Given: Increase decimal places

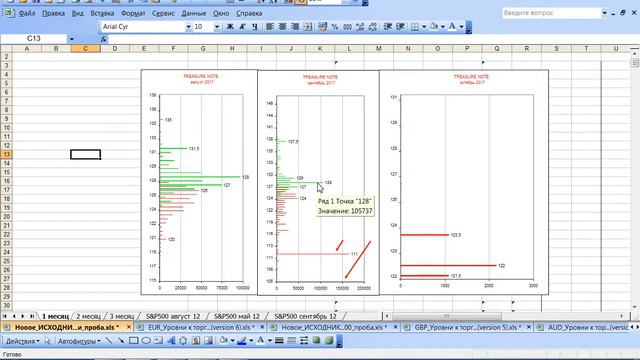Looking at the screenshot, I should point(360,27).
